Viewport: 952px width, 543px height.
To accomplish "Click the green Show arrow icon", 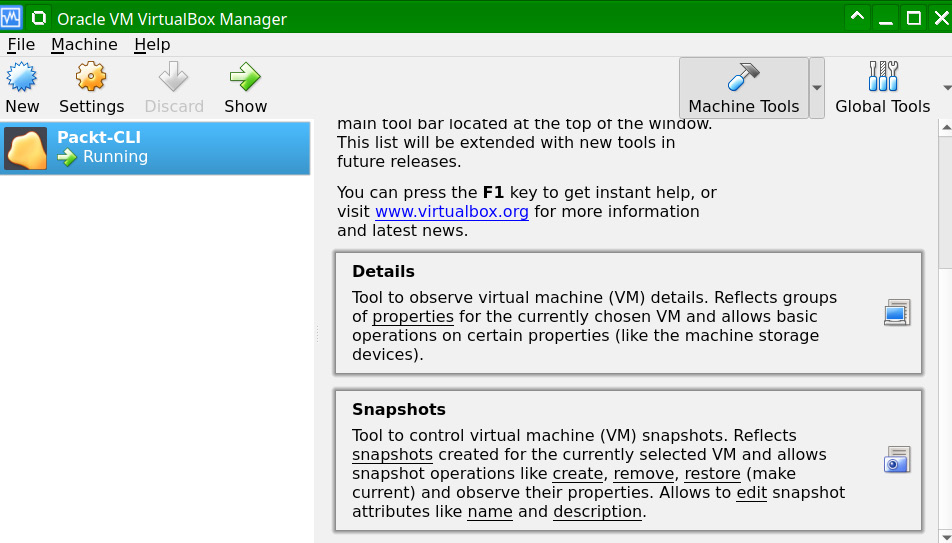I will coord(245,78).
